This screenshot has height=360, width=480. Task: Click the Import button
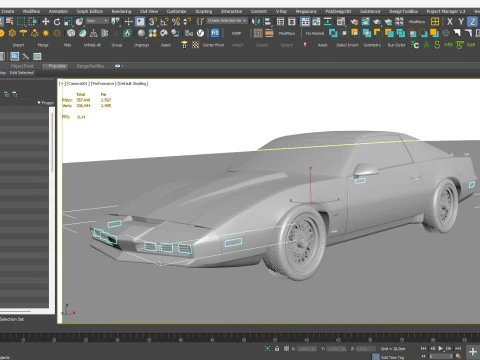tap(19, 45)
